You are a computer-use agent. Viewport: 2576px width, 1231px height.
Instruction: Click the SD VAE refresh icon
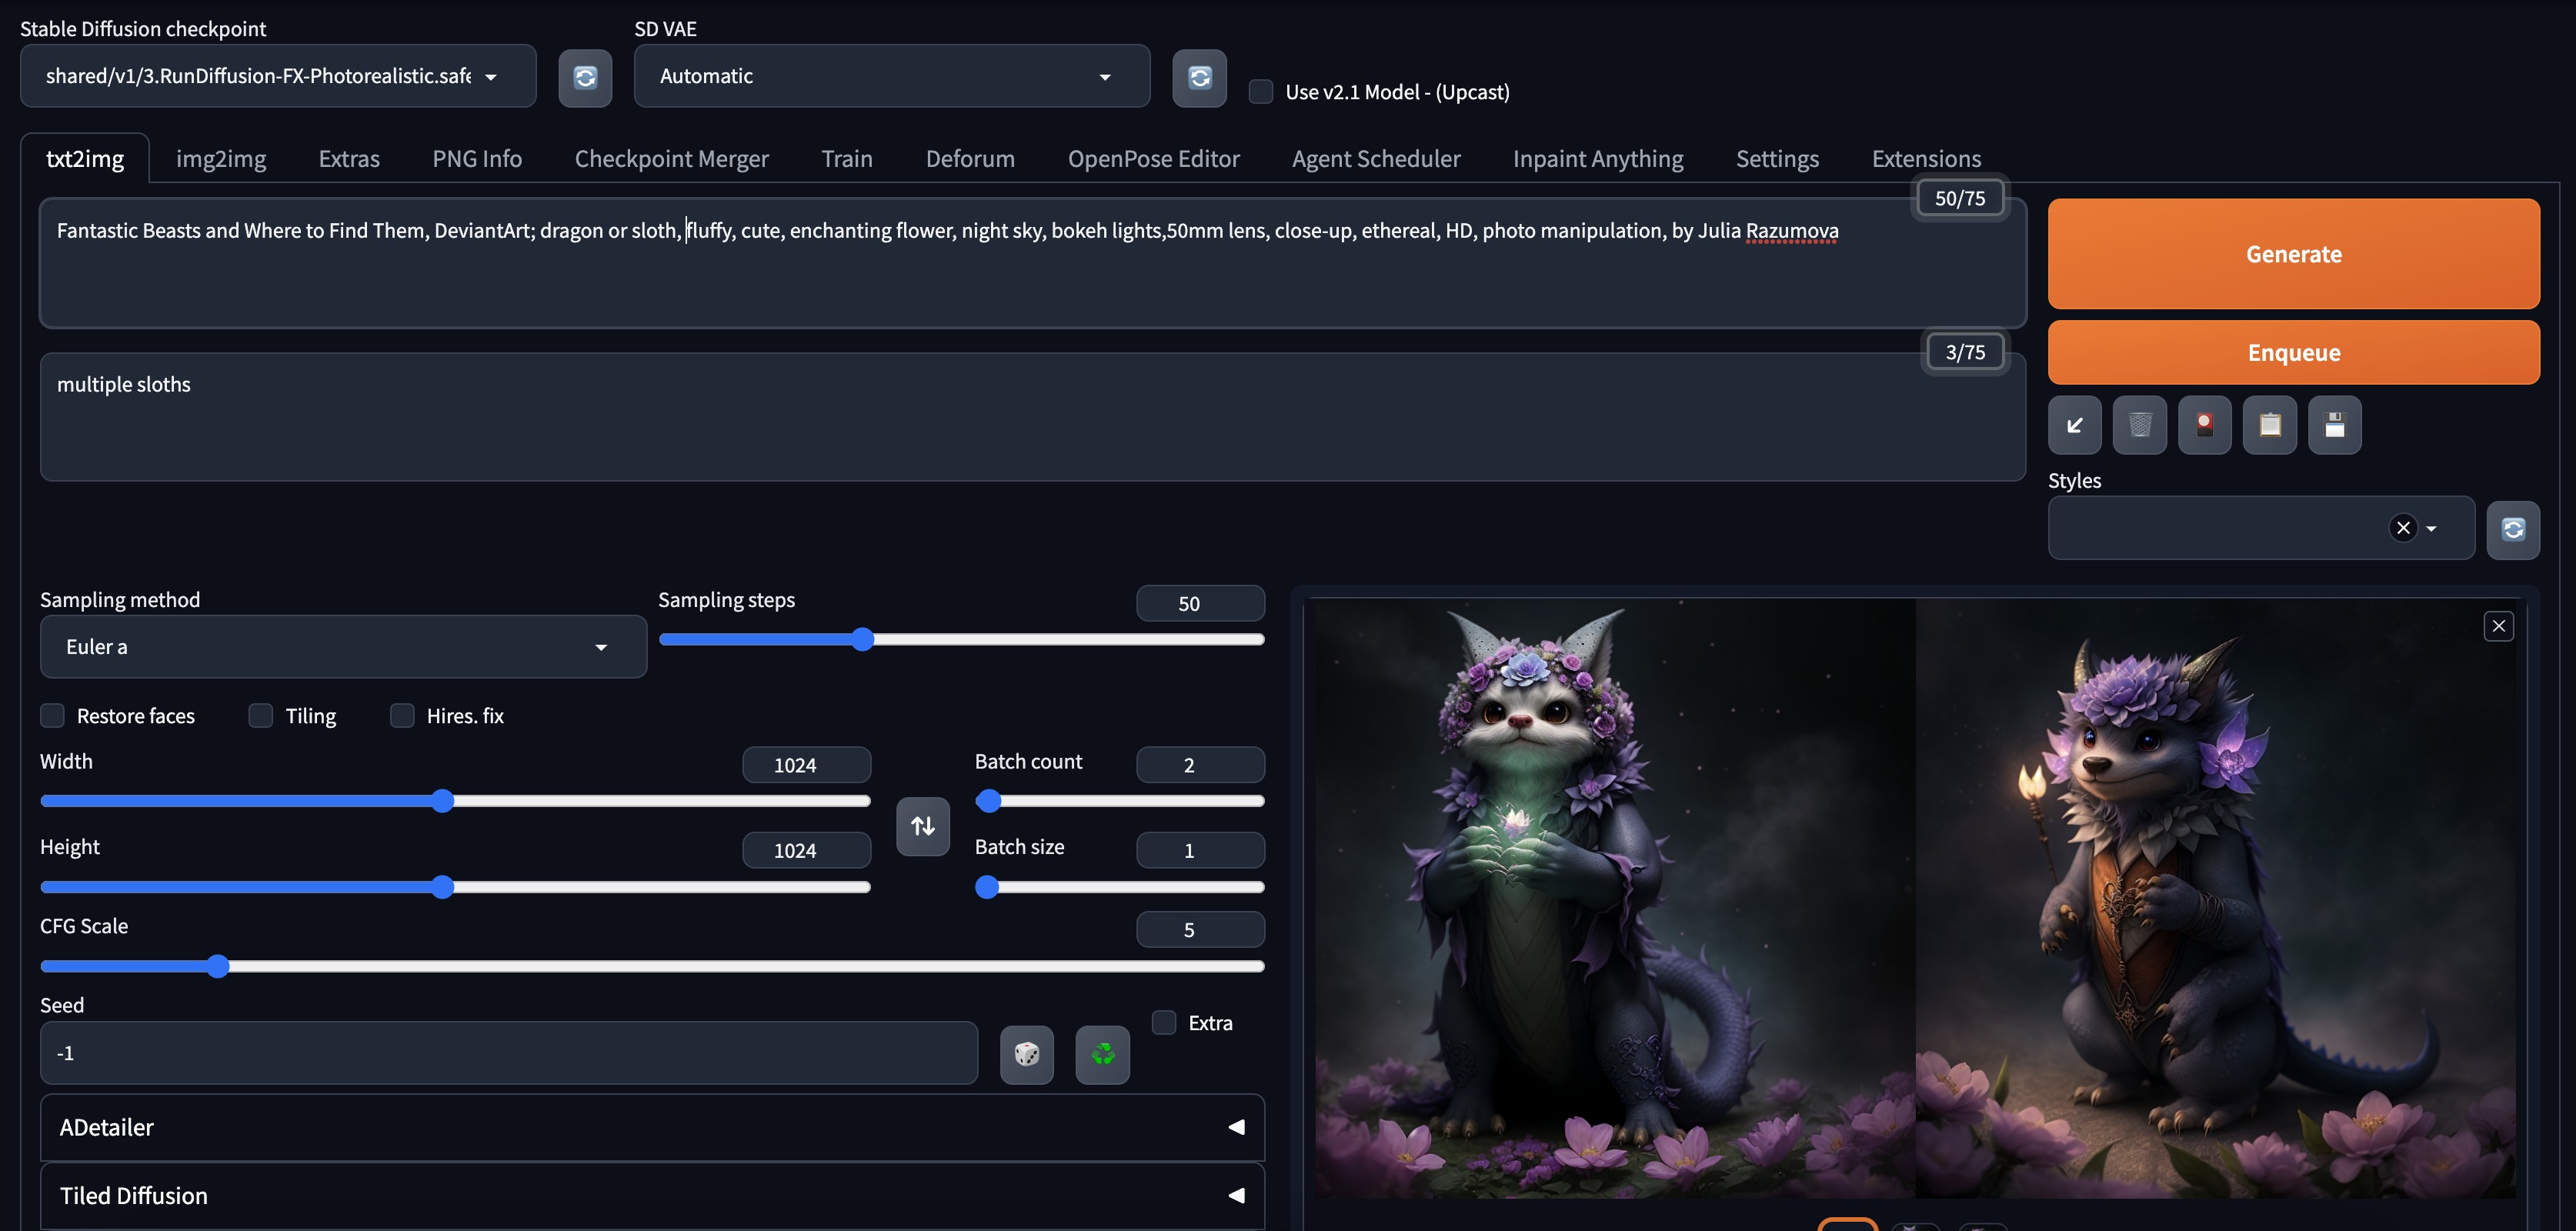click(x=1199, y=77)
